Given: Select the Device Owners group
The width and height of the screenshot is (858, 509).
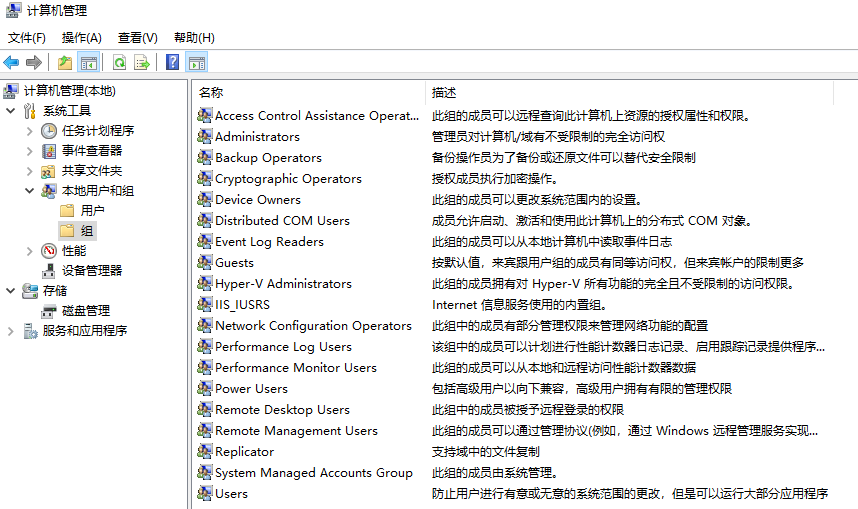Looking at the screenshot, I should 258,200.
